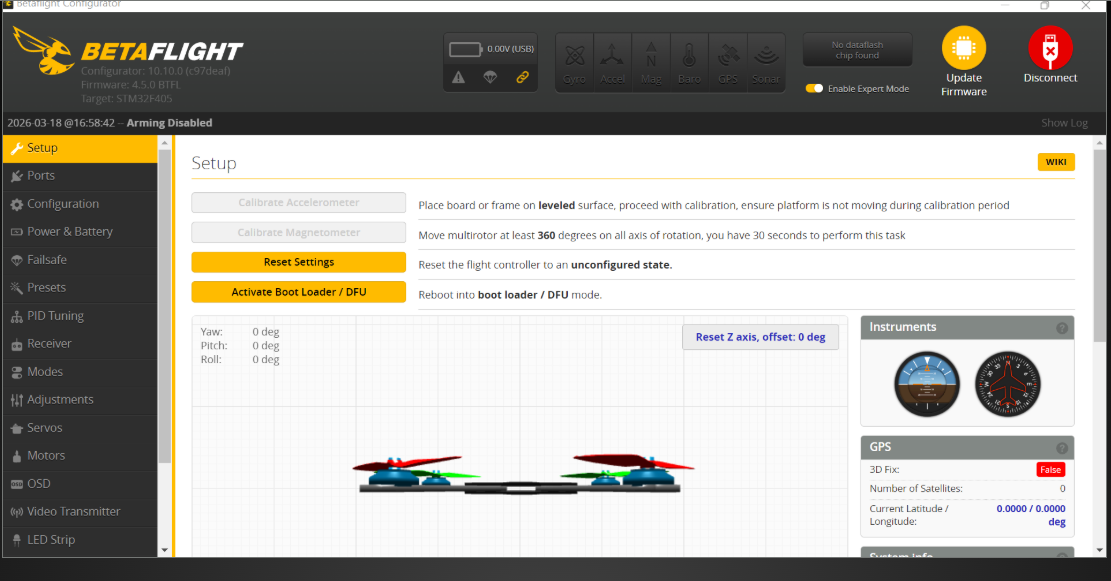Screen dimensions: 1111x581
Task: Click the Gyro sensor status icon
Action: pyautogui.click(x=574, y=56)
